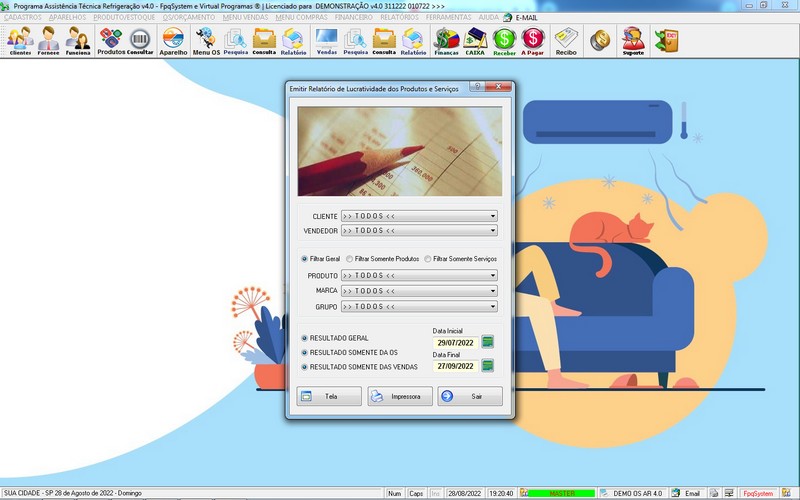800x500 pixels.
Task: Open the MENU VENDAS menu
Action: pos(245,17)
